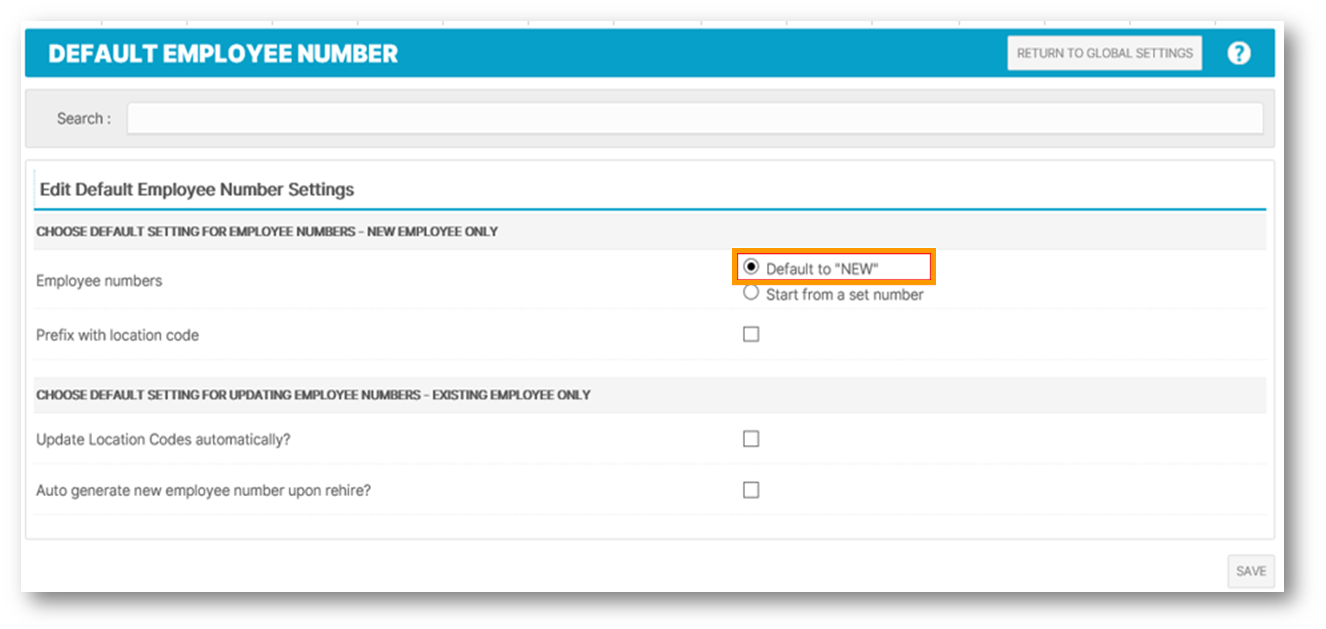Click "Auto generate new employee number upon rehire?" text
1326x629 pixels.
pos(203,491)
